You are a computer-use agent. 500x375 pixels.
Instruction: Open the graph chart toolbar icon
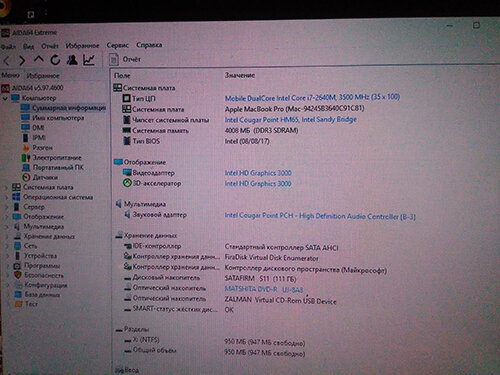[89, 60]
